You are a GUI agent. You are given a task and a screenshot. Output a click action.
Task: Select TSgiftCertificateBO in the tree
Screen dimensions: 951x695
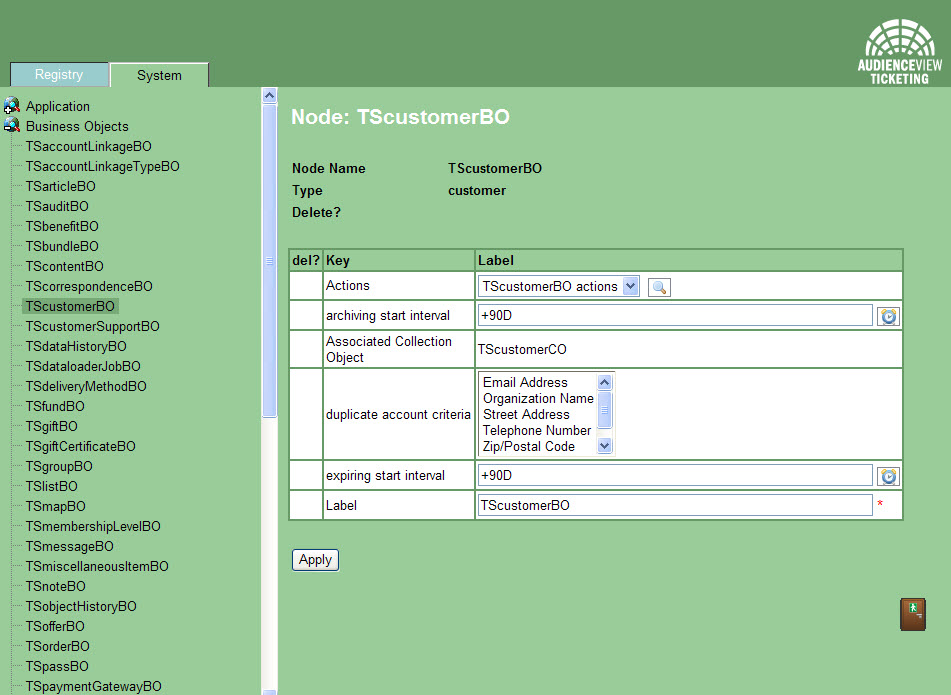coord(81,446)
